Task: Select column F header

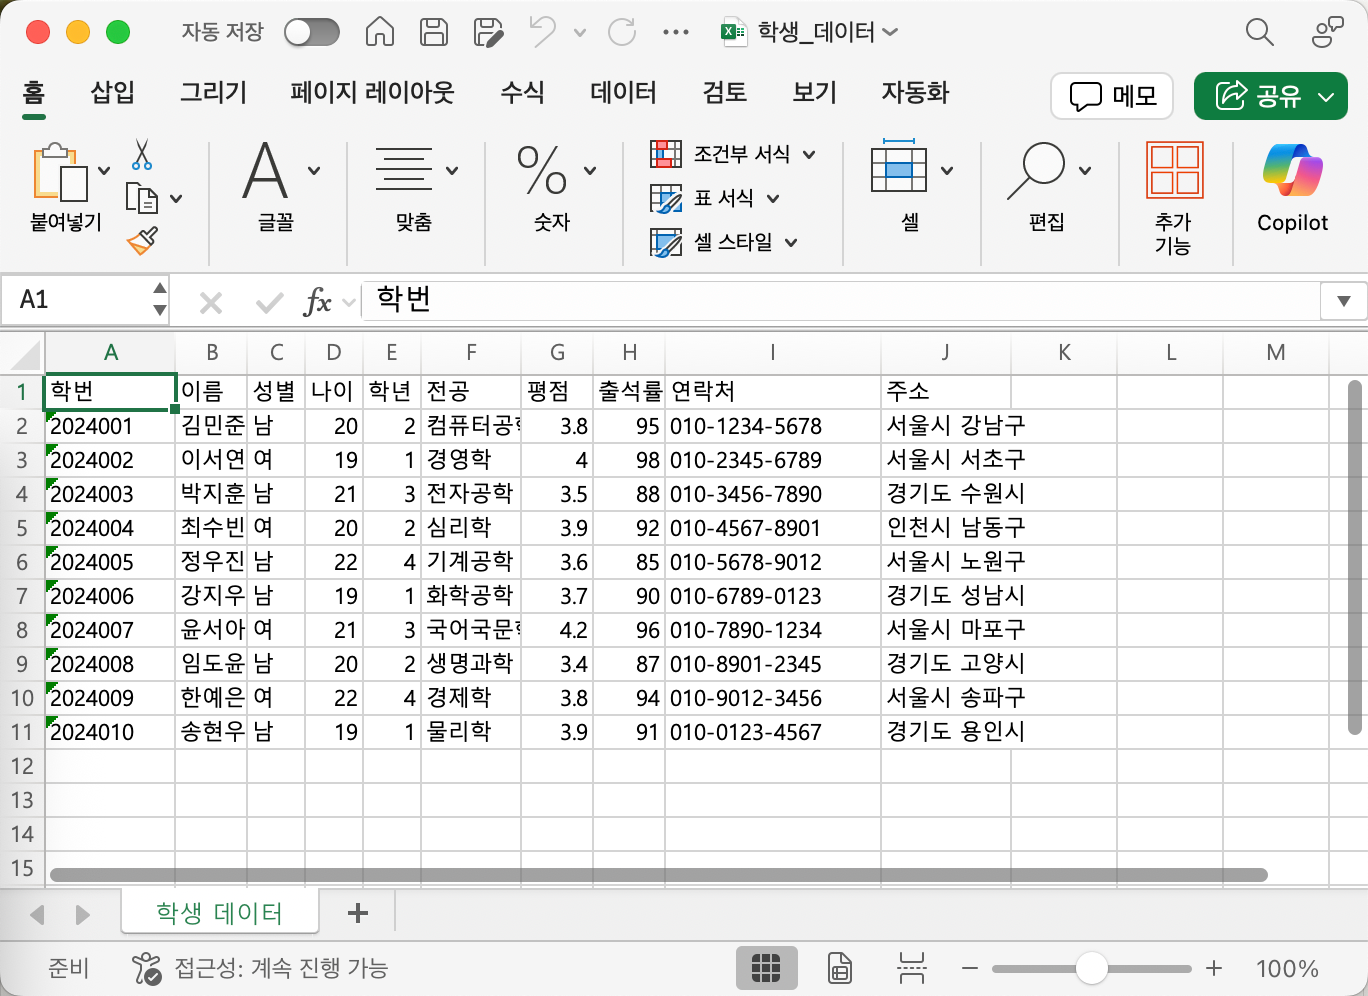Action: [471, 353]
